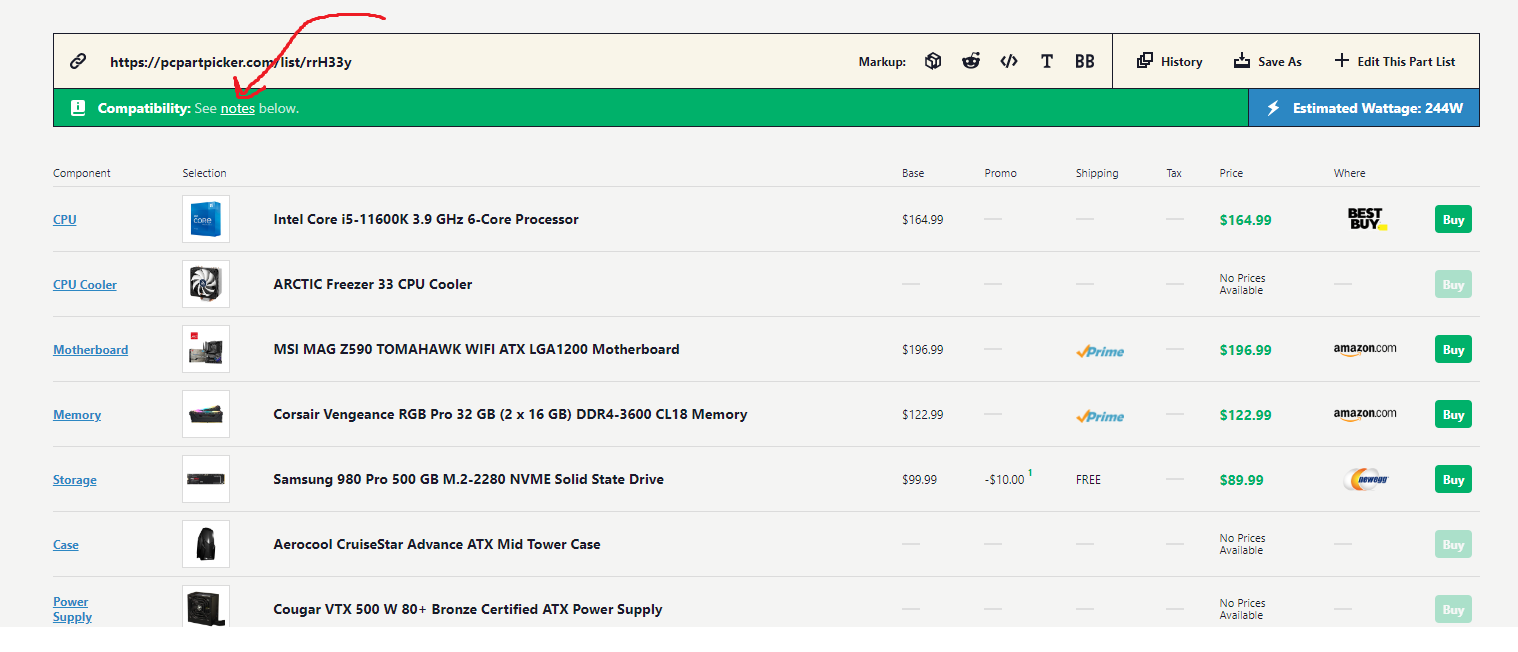Click promo -$10.00 on Storage row
The image size is (1518, 652).
pyautogui.click(x=1005, y=479)
